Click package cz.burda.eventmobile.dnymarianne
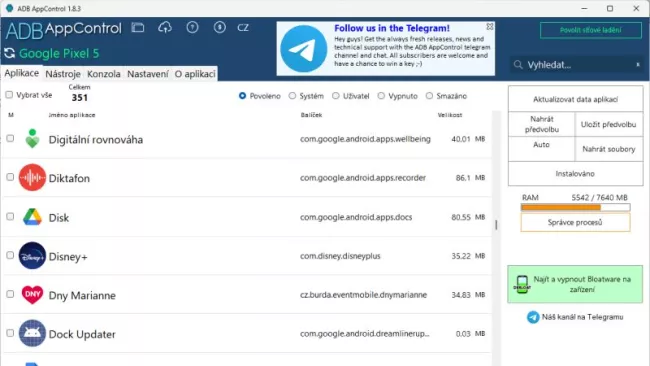Screen dimensions: 650x366 363,295
